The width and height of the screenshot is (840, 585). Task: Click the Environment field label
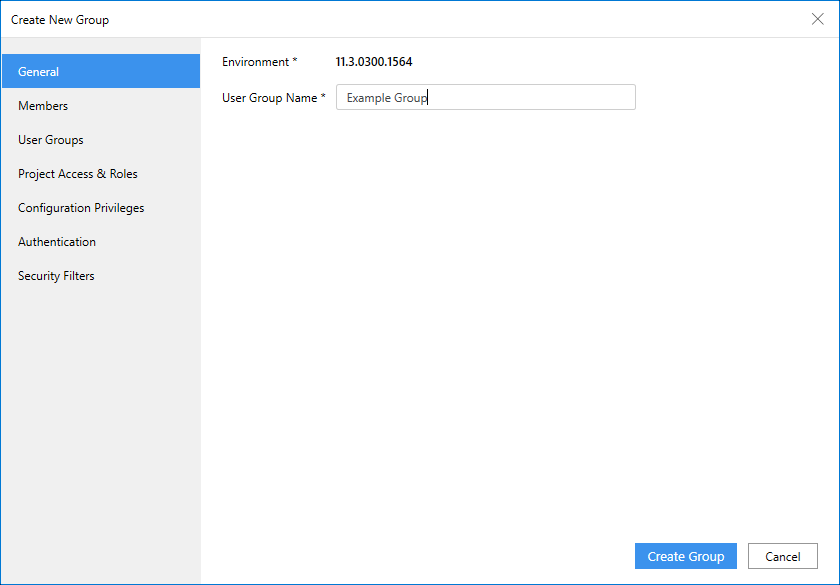coord(255,62)
